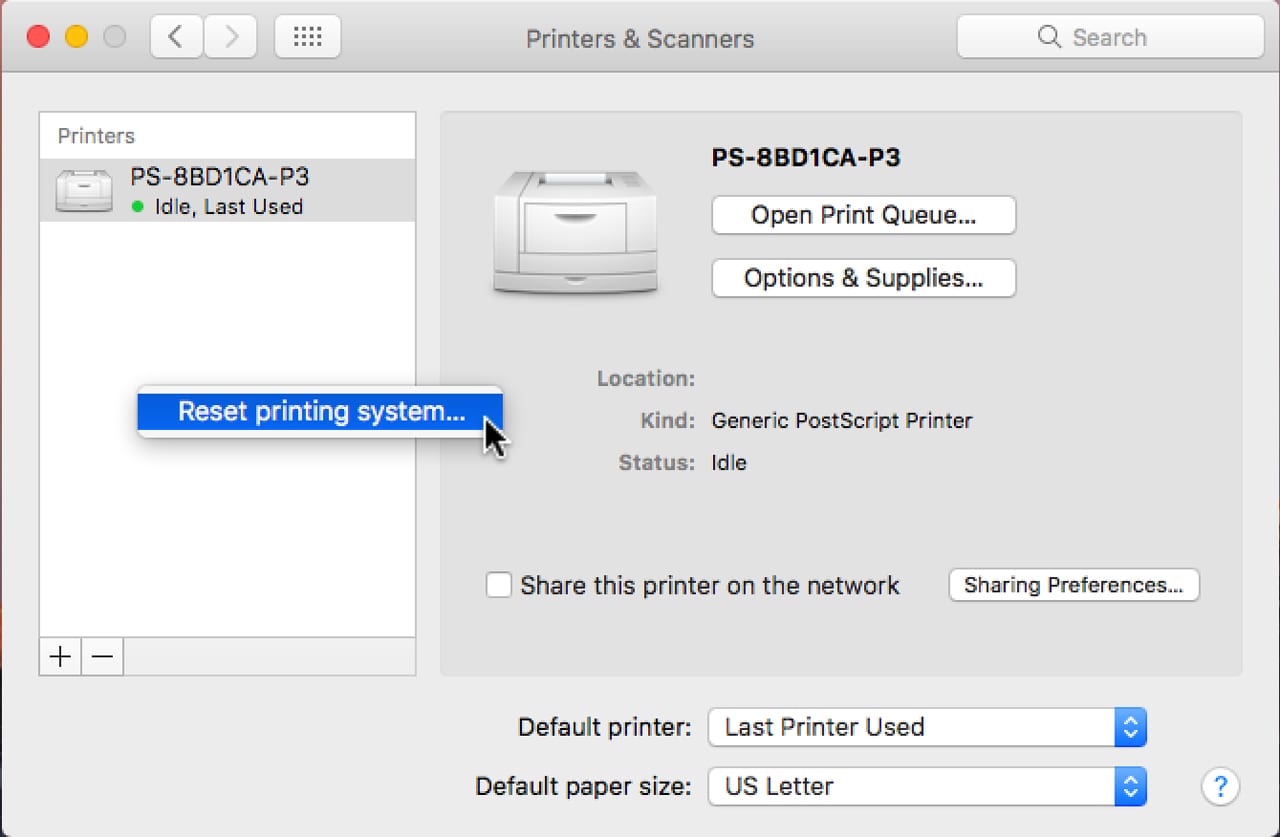This screenshot has width=1280, height=837.
Task: Click the remove printer minus button
Action: [x=102, y=657]
